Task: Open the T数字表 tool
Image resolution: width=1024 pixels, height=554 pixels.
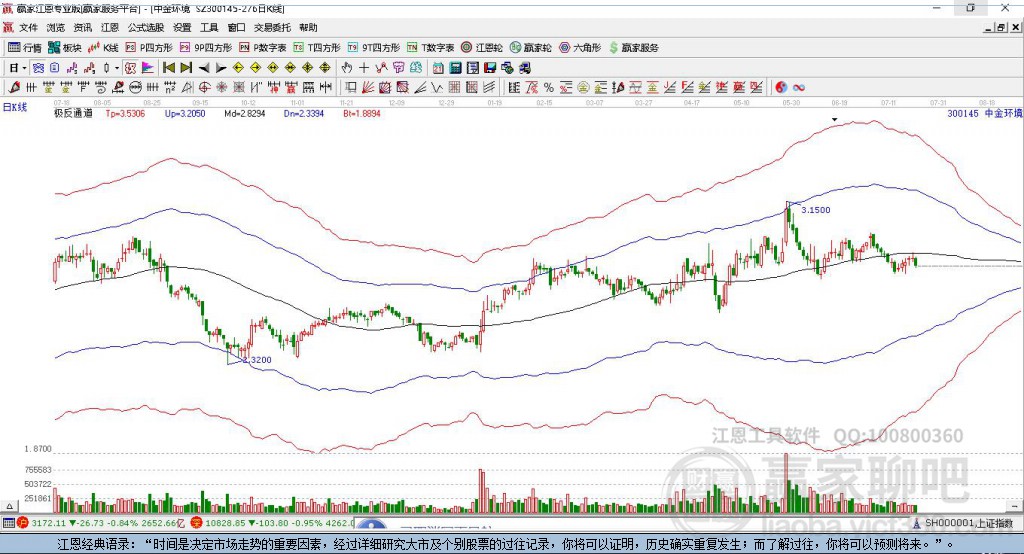Action: [x=430, y=48]
